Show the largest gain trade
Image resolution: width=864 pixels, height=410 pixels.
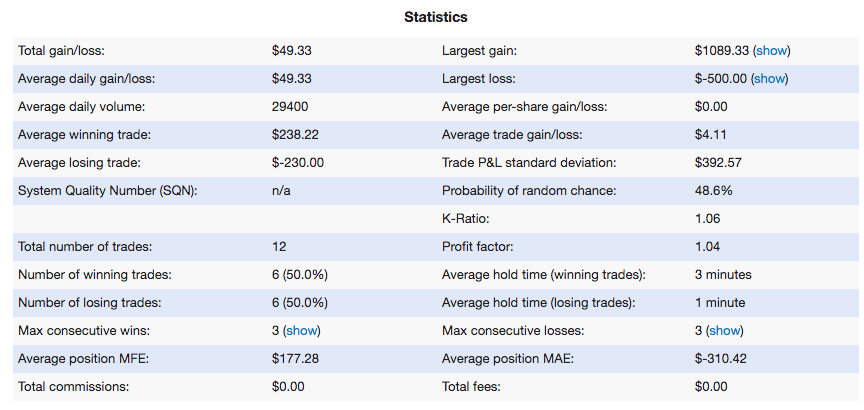pyautogui.click(x=771, y=51)
